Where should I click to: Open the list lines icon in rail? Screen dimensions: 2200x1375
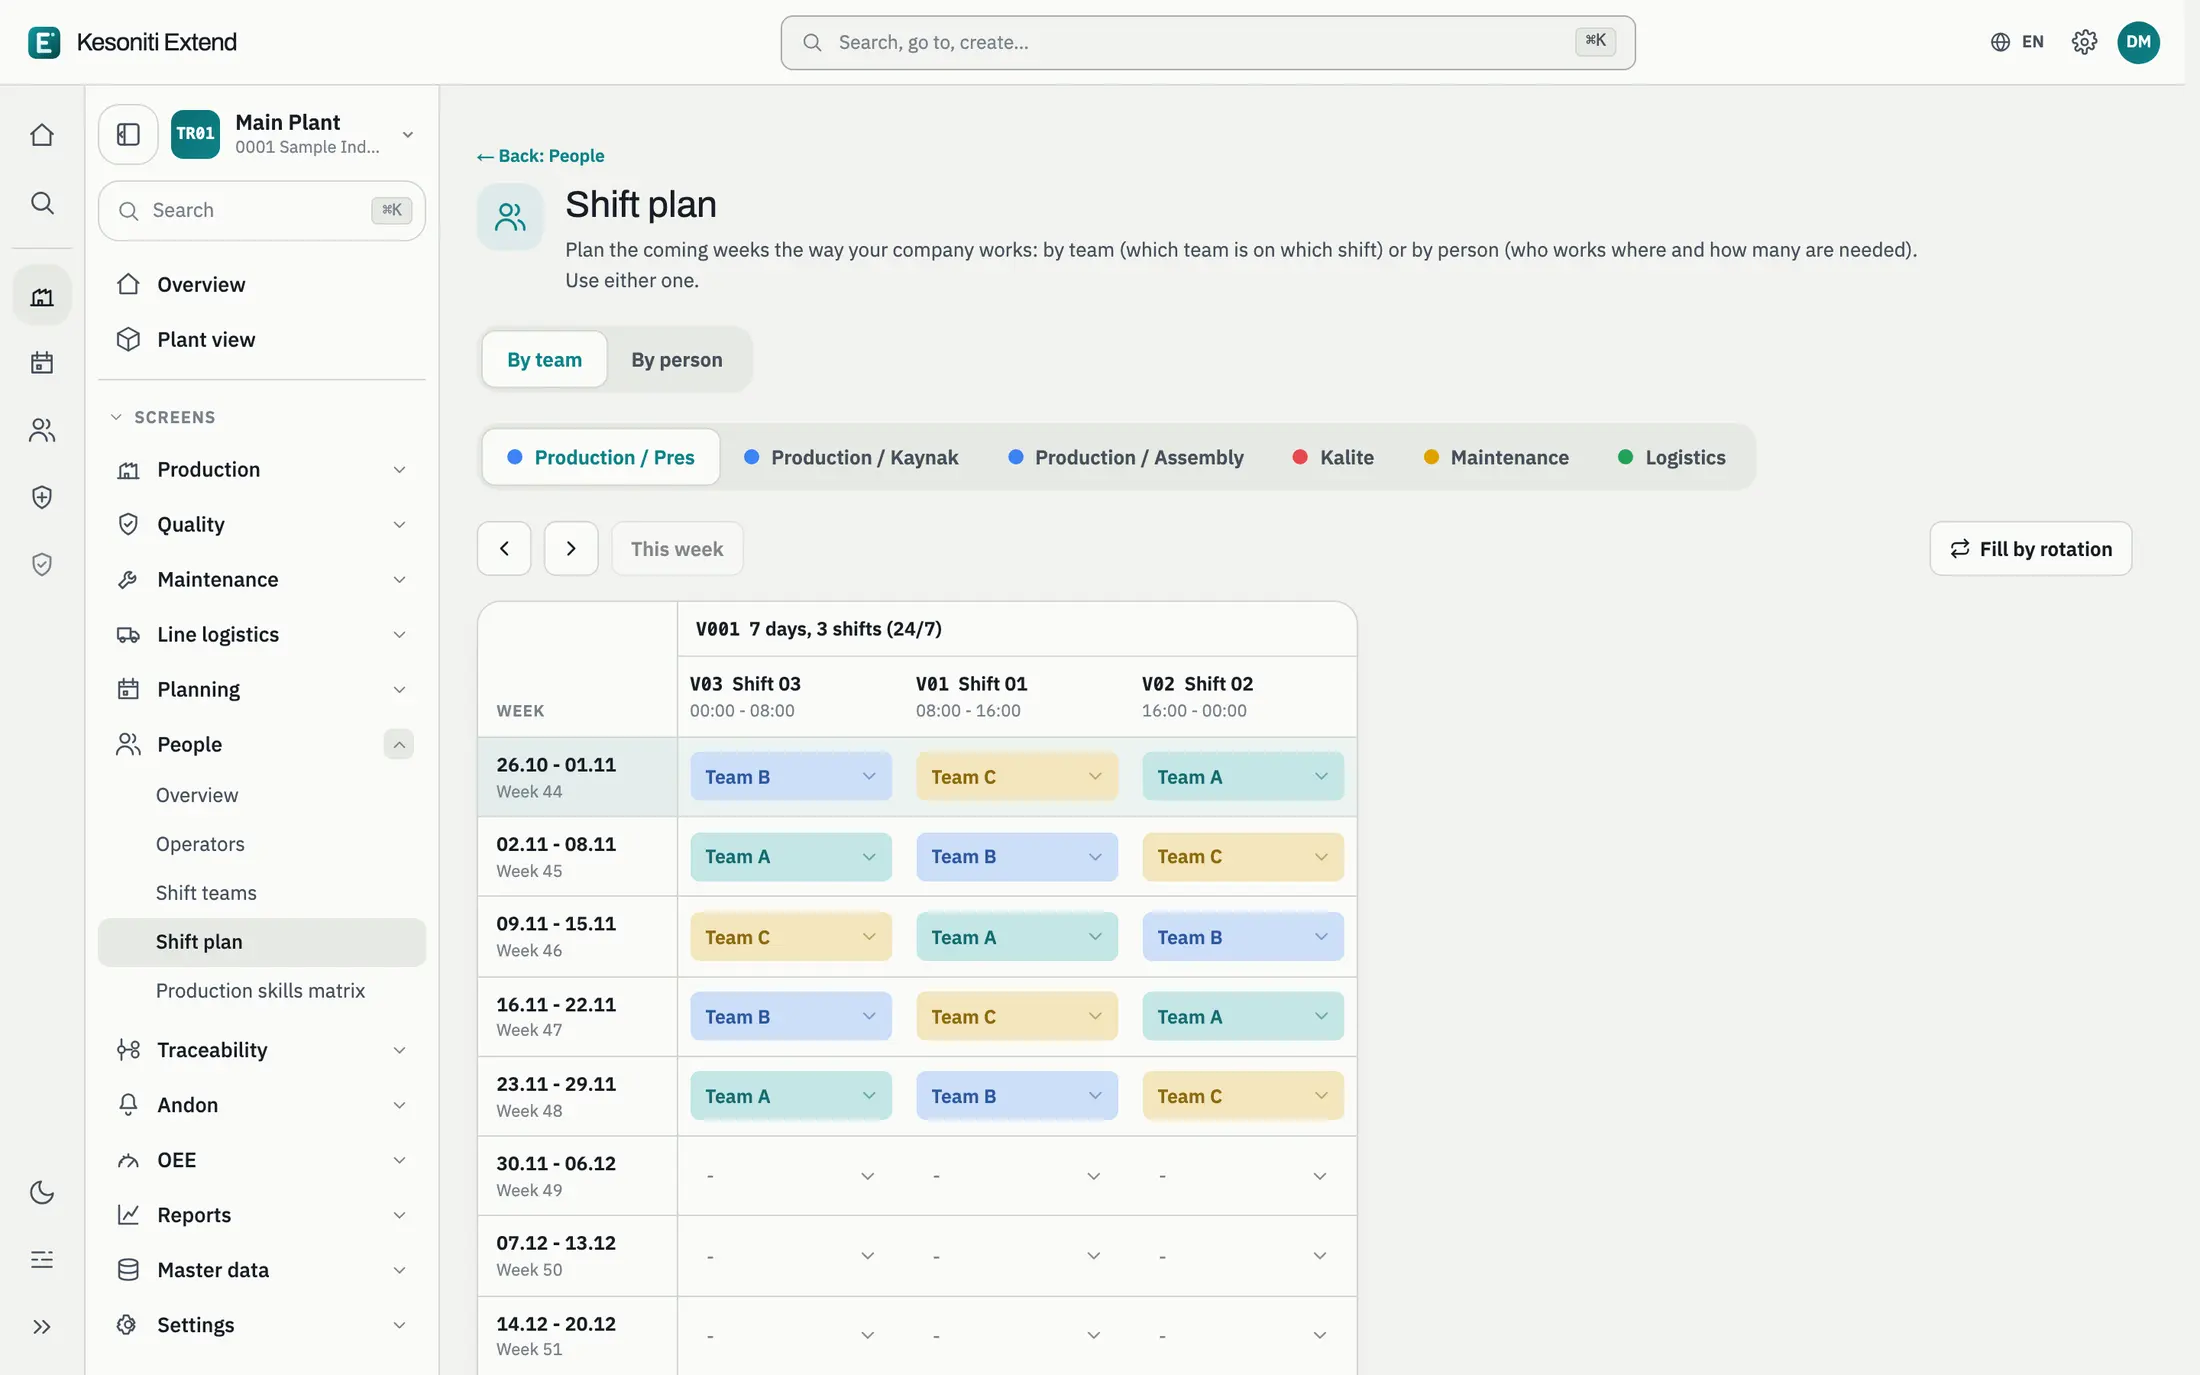(x=42, y=1260)
